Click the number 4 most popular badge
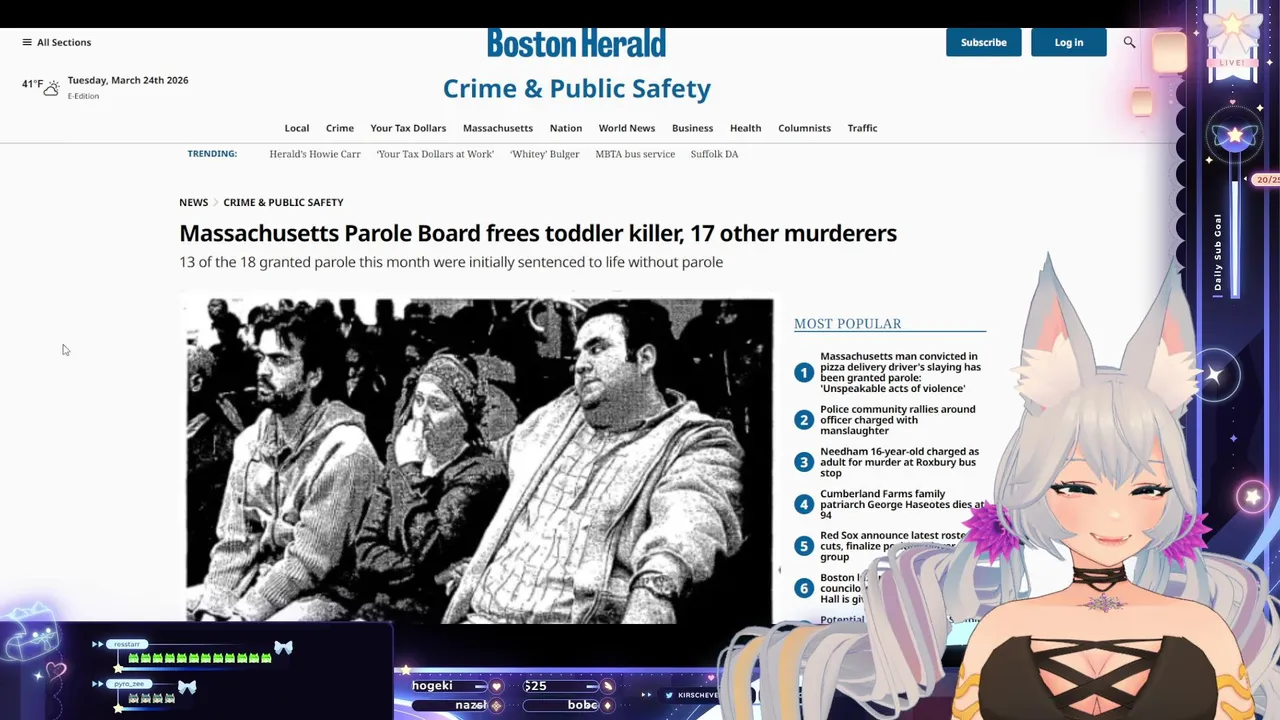 [x=804, y=504]
